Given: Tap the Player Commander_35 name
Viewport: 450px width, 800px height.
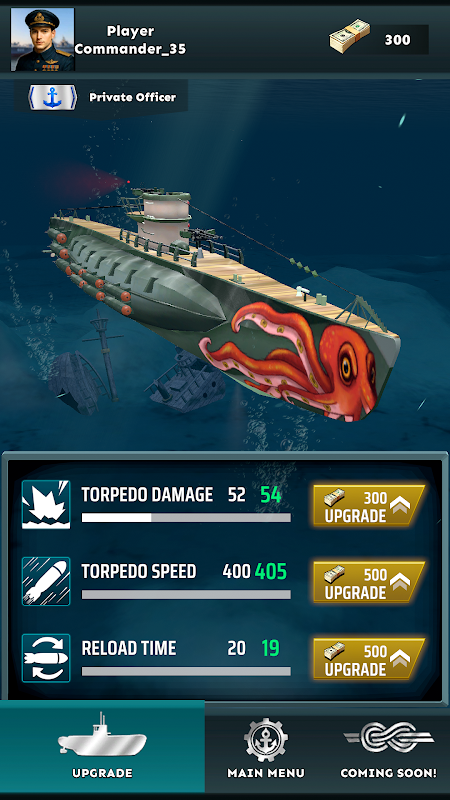Looking at the screenshot, I should (131, 40).
